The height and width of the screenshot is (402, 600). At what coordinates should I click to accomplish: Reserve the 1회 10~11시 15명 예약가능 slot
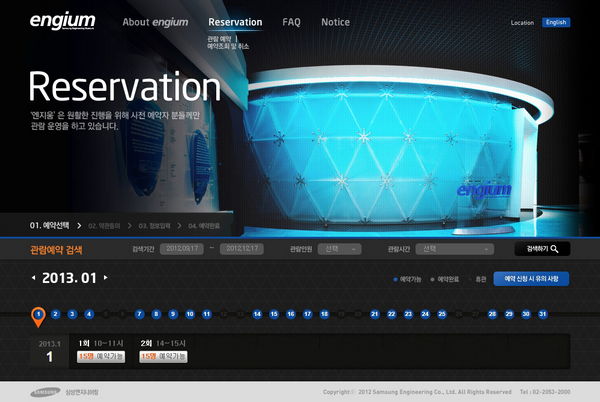point(101,357)
